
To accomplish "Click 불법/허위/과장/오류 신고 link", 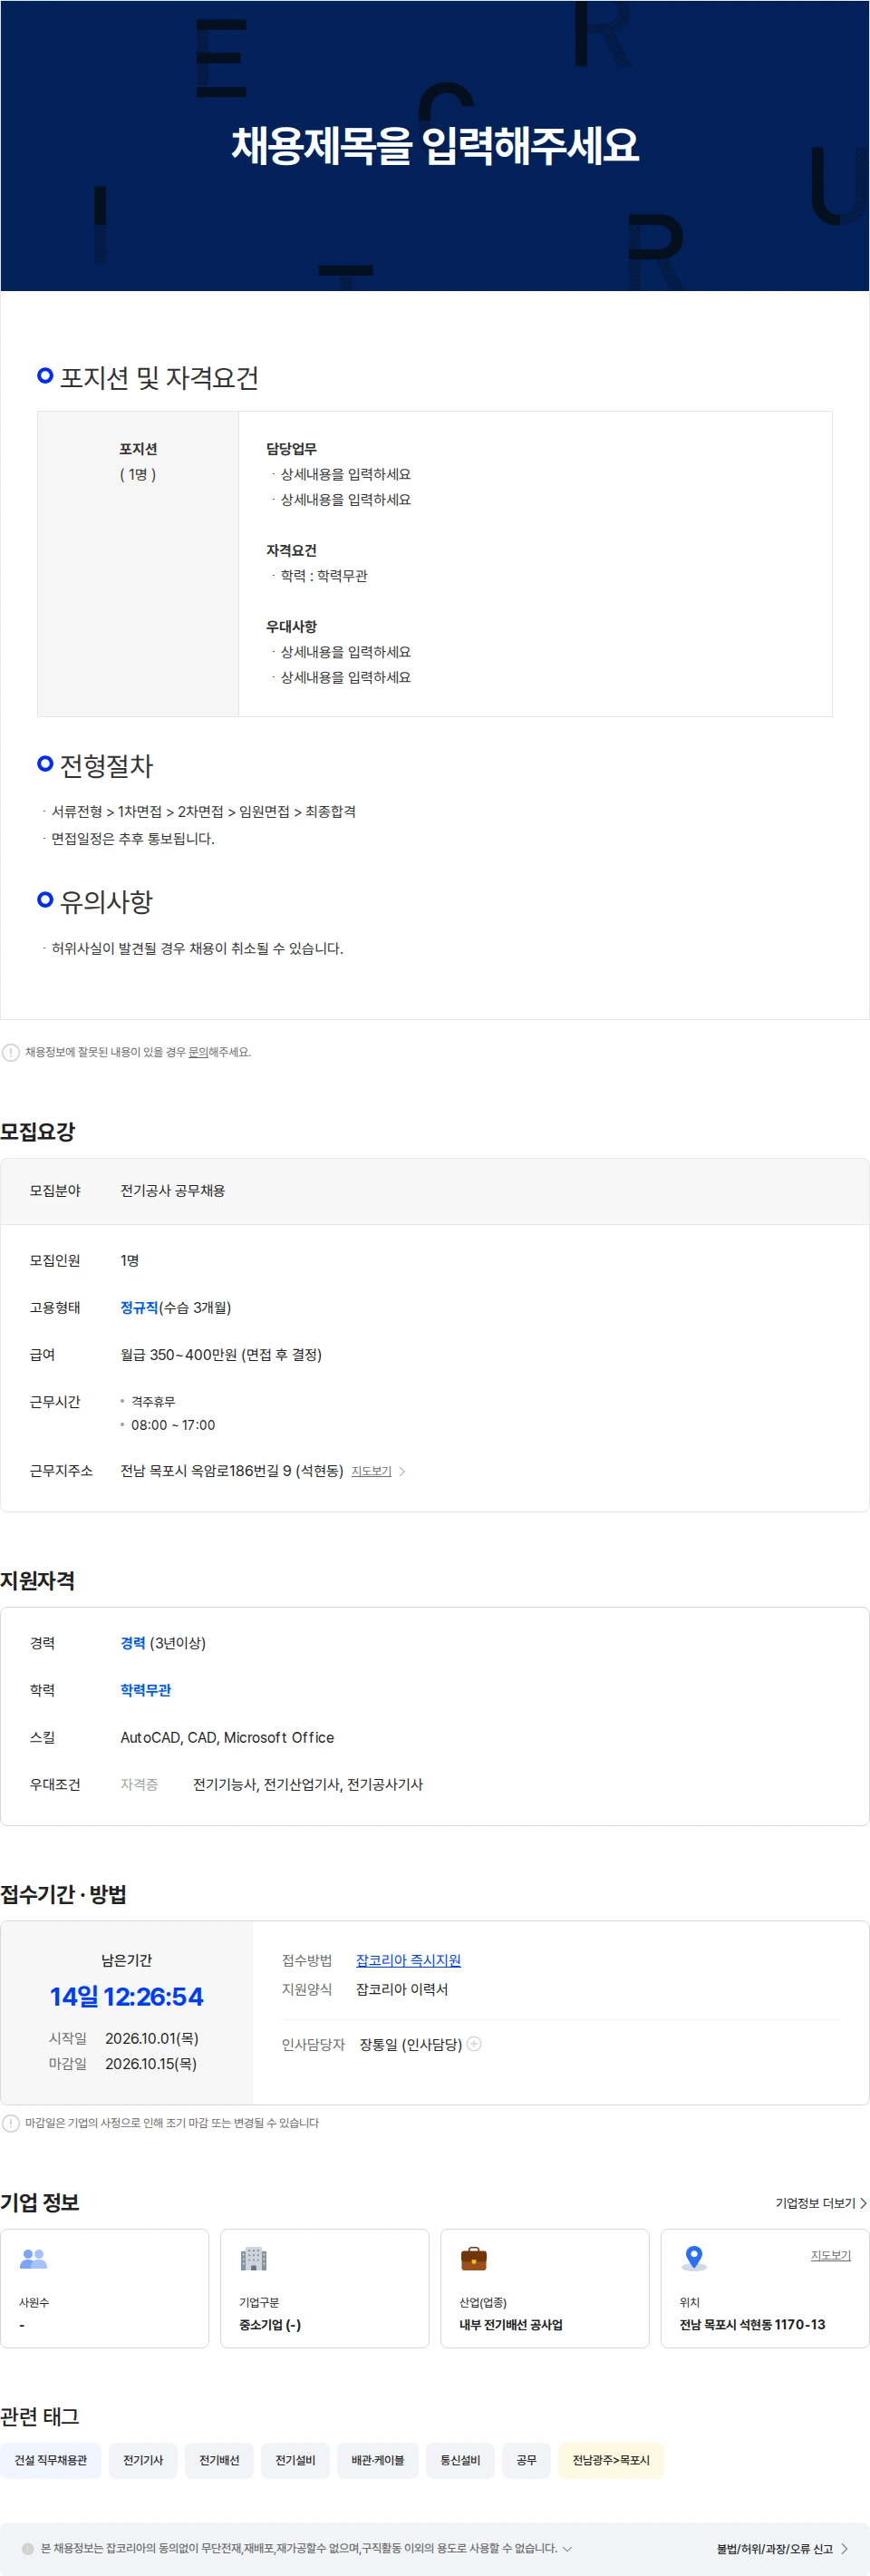I will coord(782,2548).
